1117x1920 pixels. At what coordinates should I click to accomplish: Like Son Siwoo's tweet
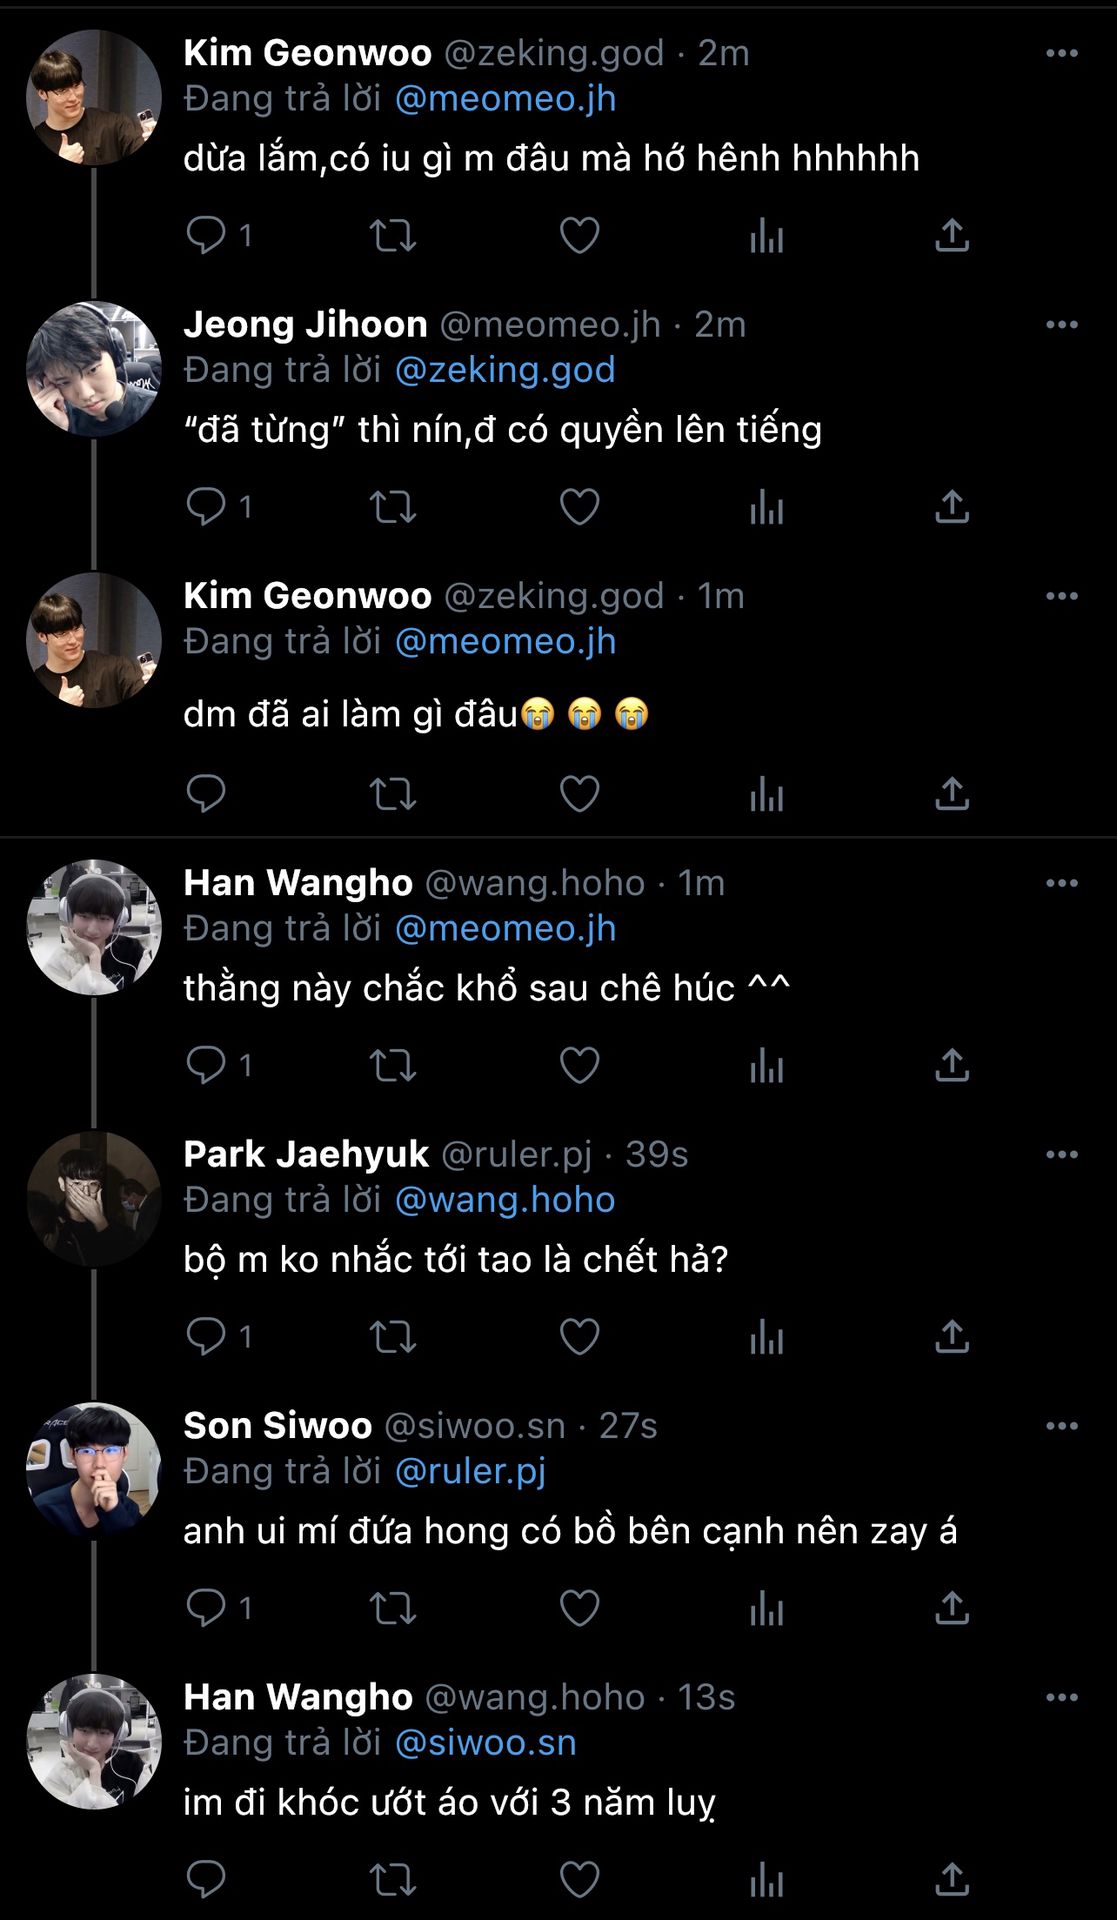pos(579,1608)
